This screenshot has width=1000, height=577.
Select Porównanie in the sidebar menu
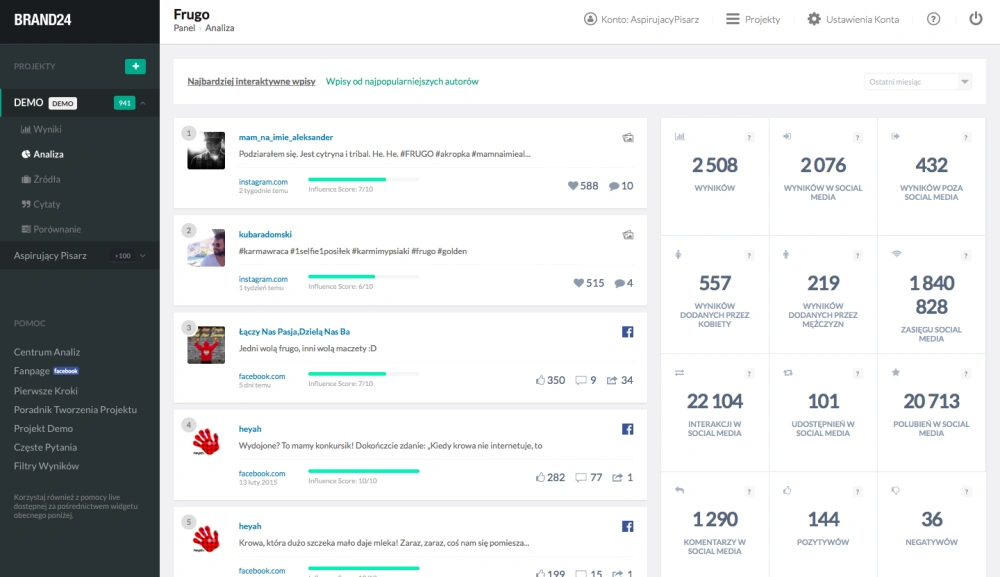(57, 229)
